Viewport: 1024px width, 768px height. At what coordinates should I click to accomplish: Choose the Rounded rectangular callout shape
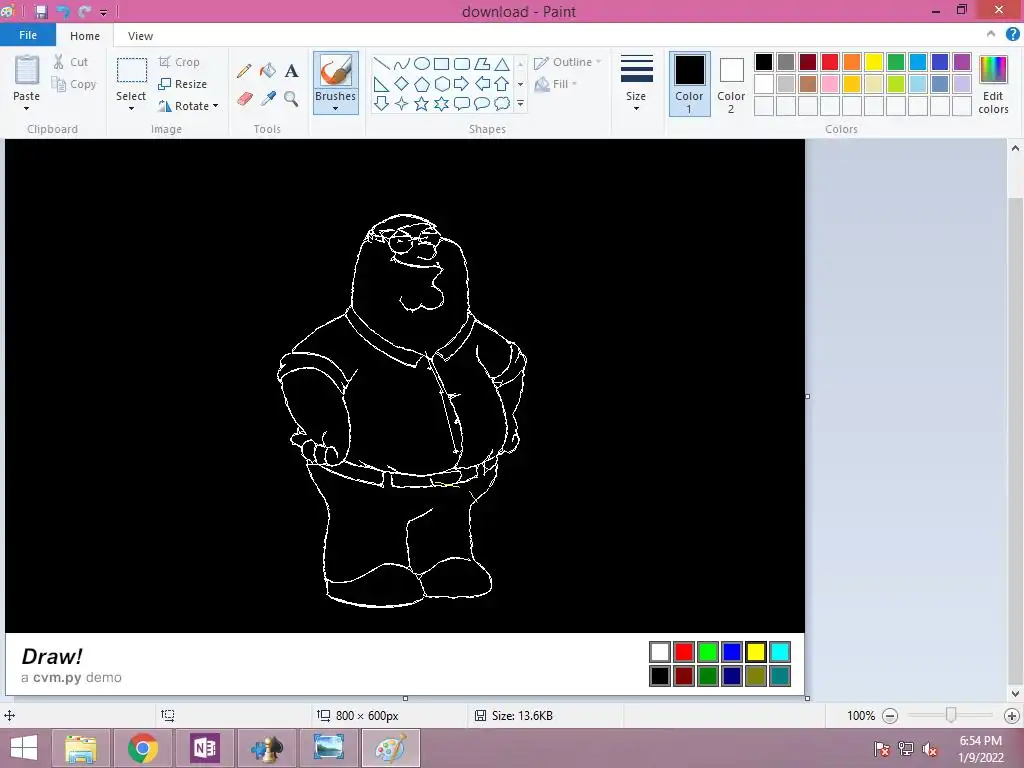tap(462, 103)
